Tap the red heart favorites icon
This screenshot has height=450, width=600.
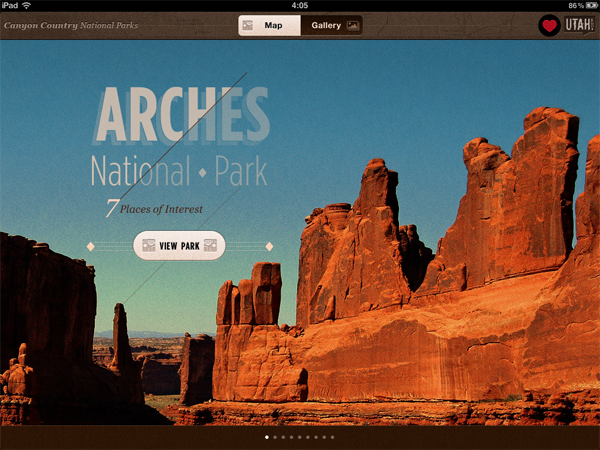click(x=549, y=26)
